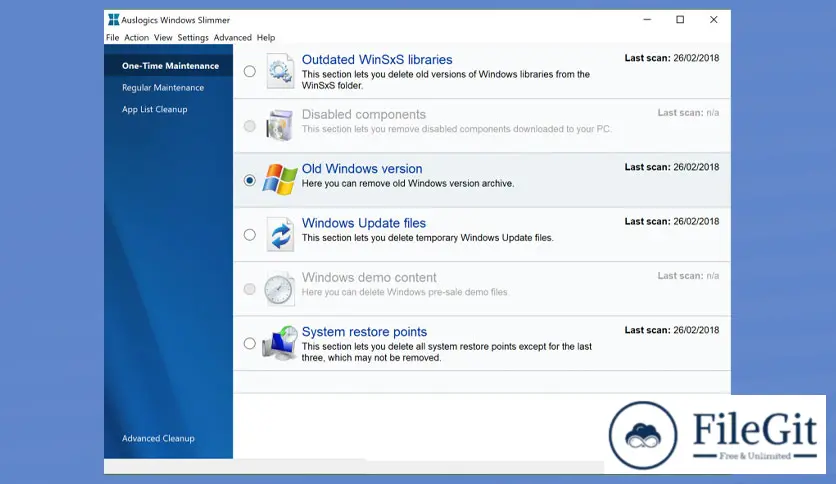
Task: Select the Disabled components radio button
Action: coord(250,126)
